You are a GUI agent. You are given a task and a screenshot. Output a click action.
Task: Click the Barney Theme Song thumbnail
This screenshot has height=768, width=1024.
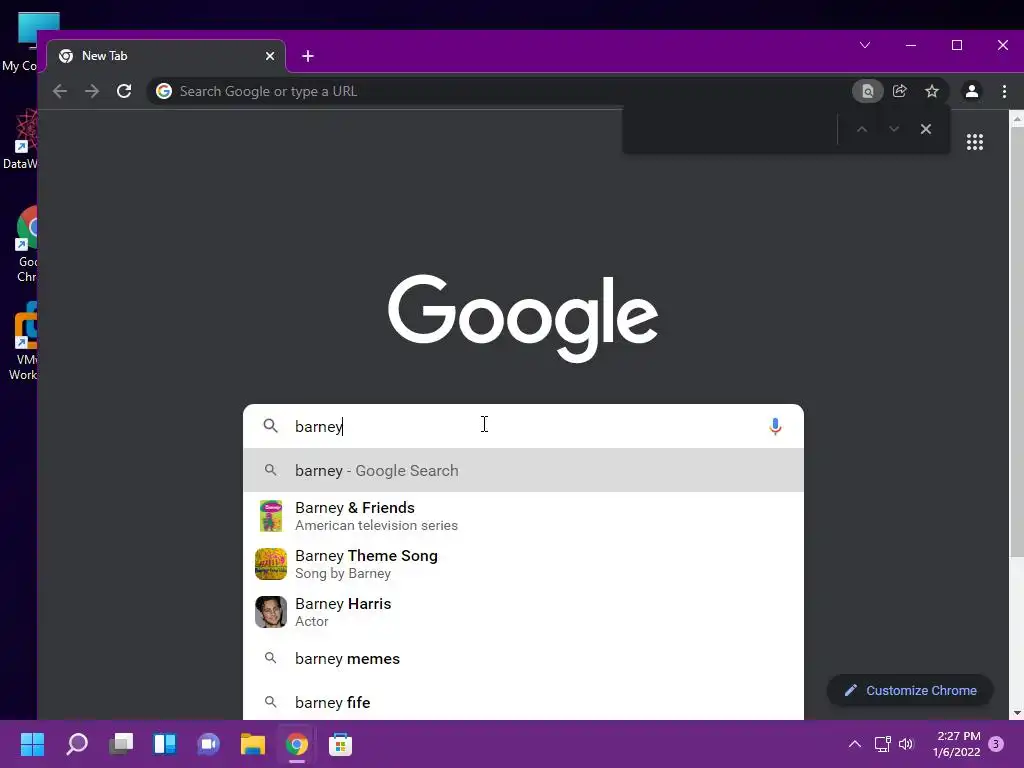271,564
